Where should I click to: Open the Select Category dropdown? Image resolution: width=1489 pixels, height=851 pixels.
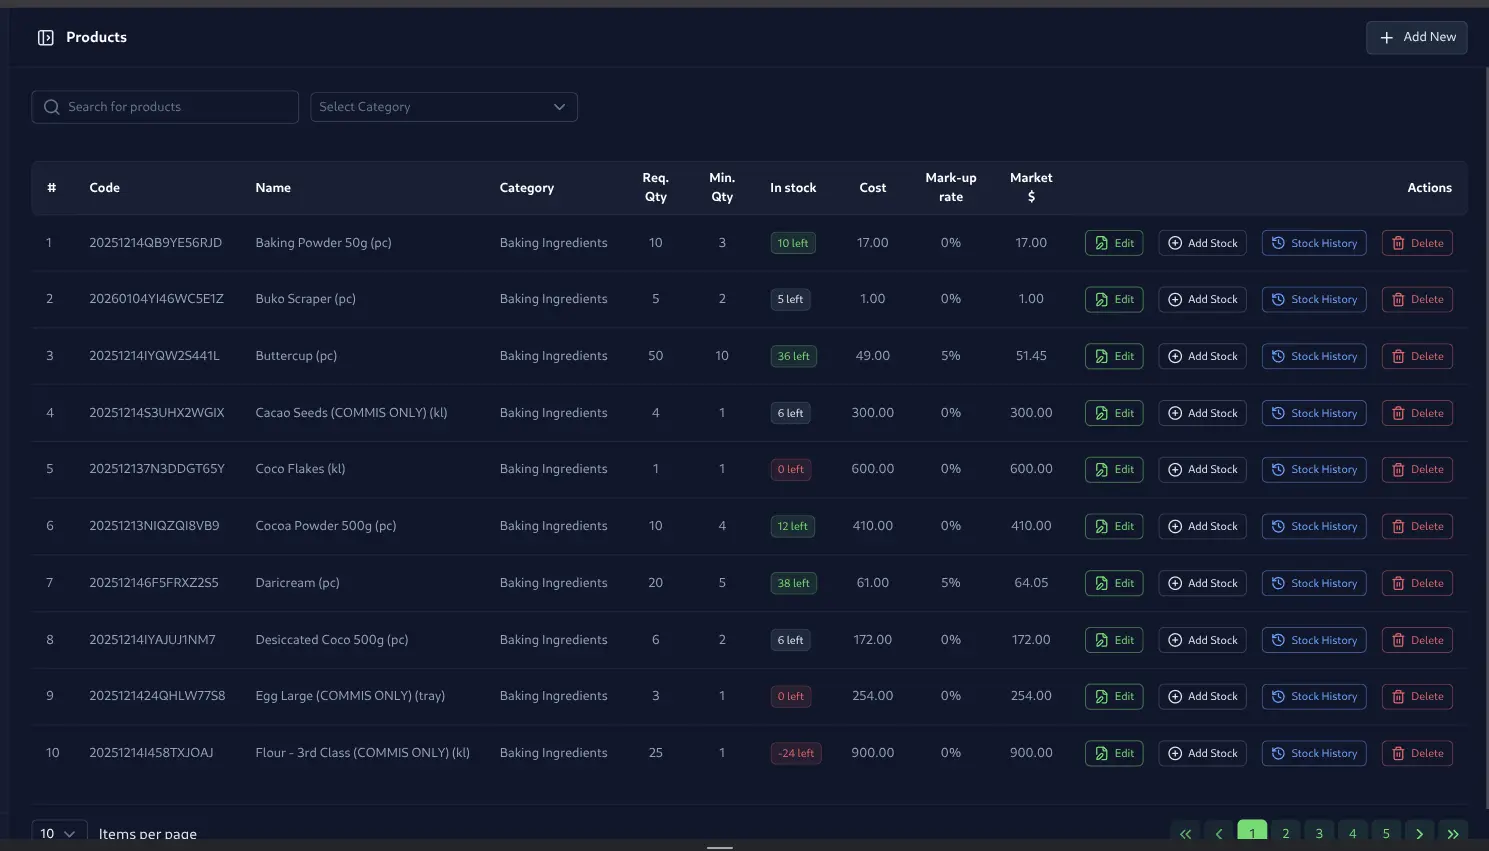[444, 106]
